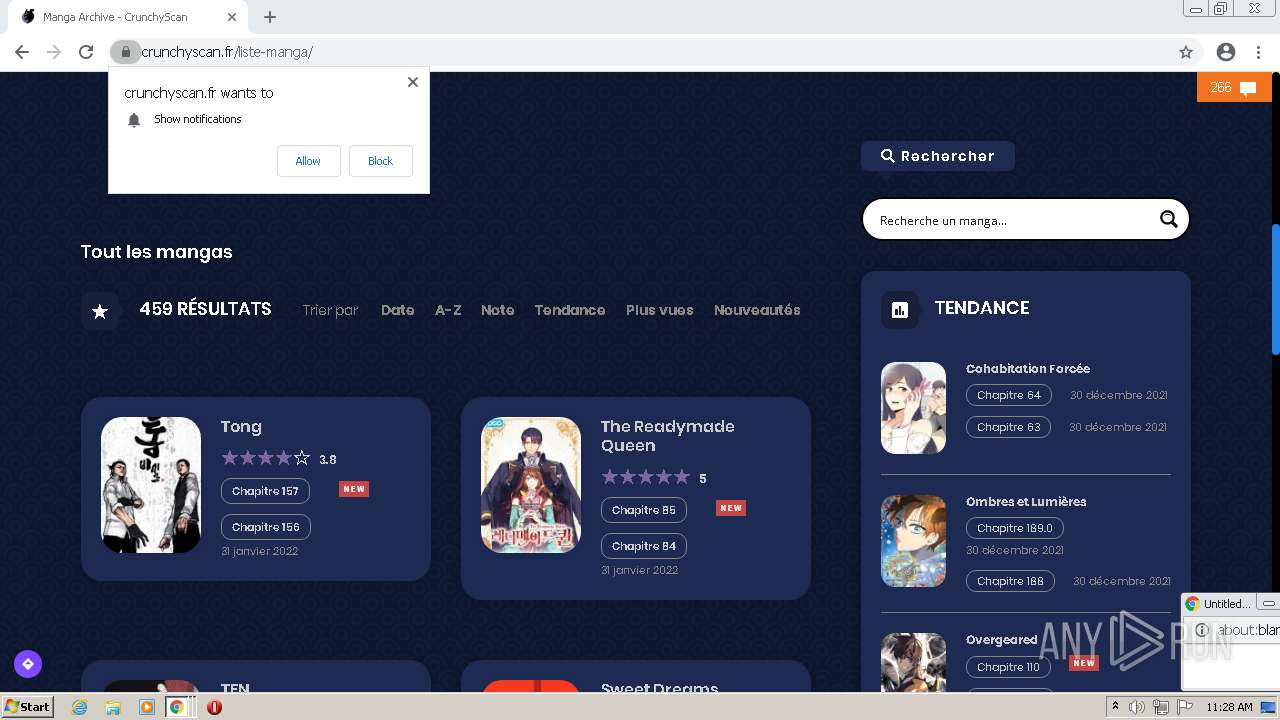
Task: Open the orange 266 comments badge
Action: [x=1233, y=88]
